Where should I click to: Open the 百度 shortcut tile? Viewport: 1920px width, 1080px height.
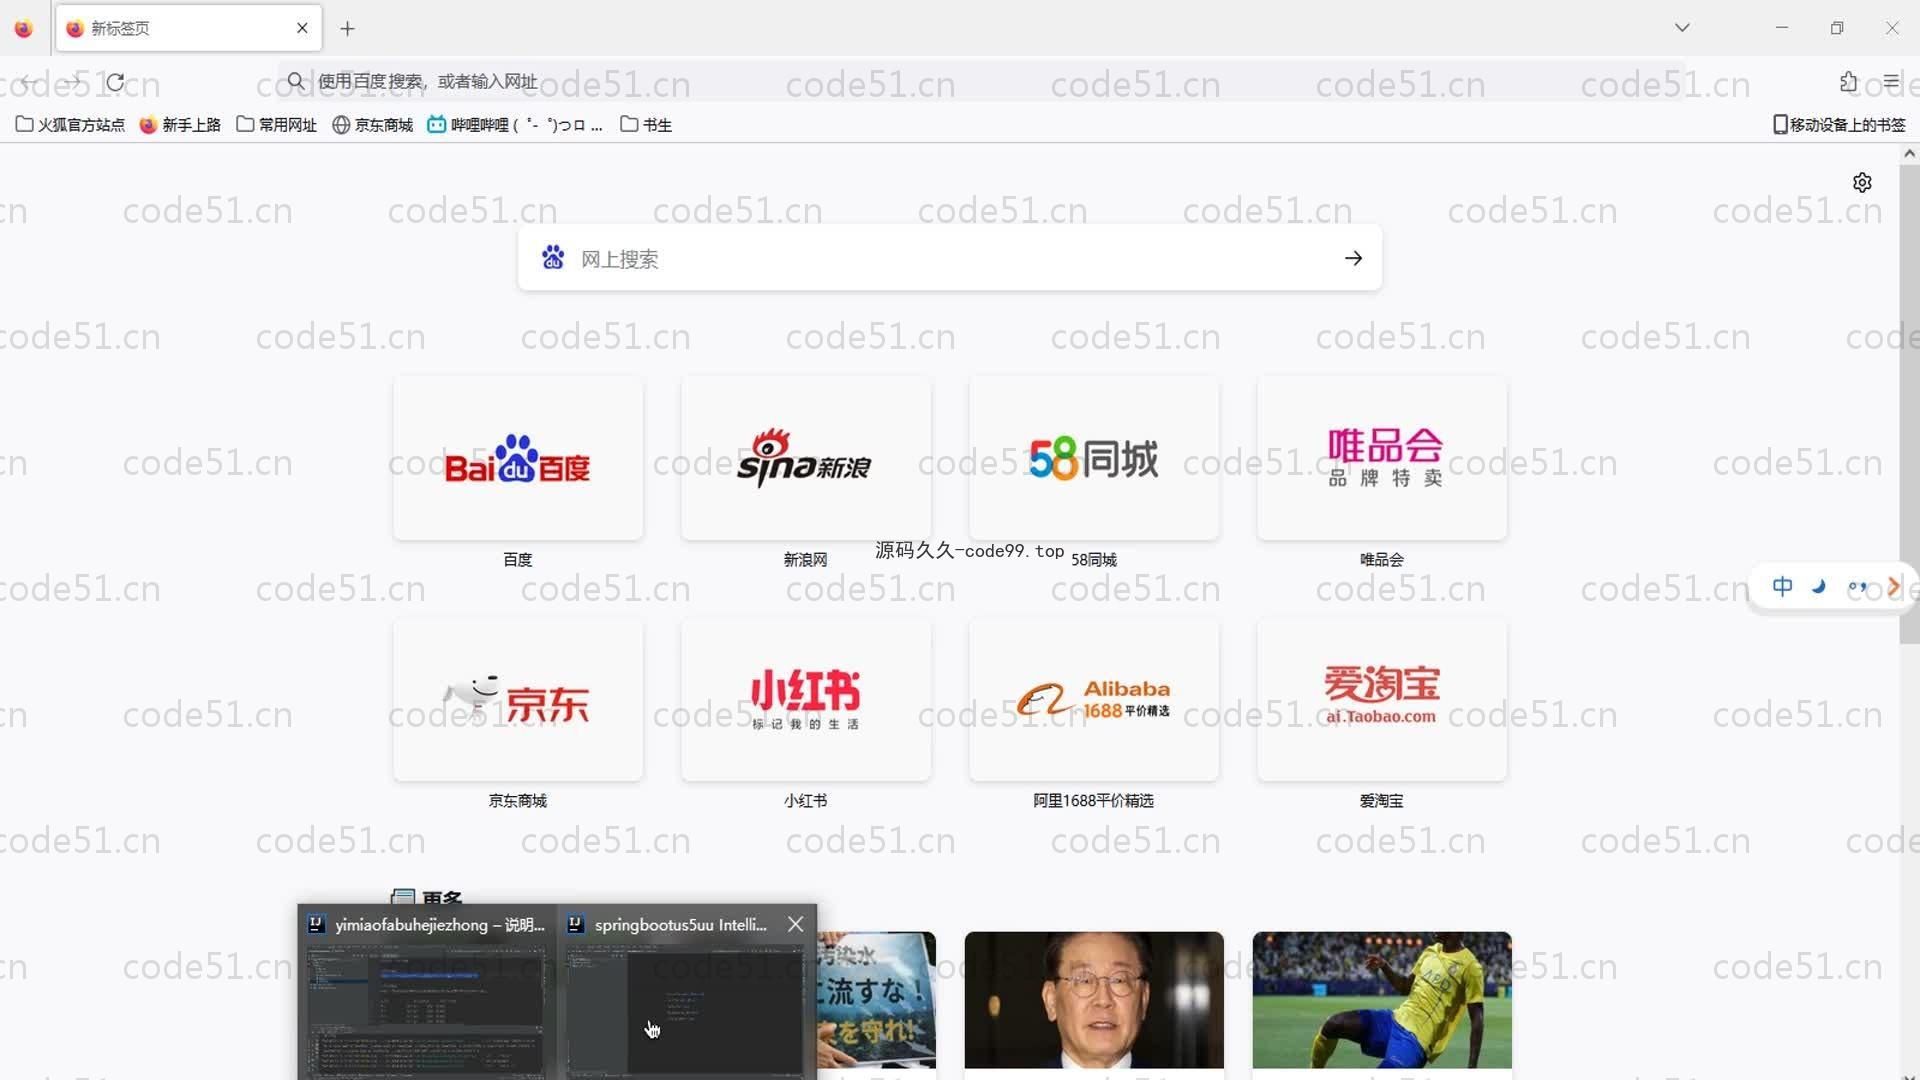[x=518, y=459]
